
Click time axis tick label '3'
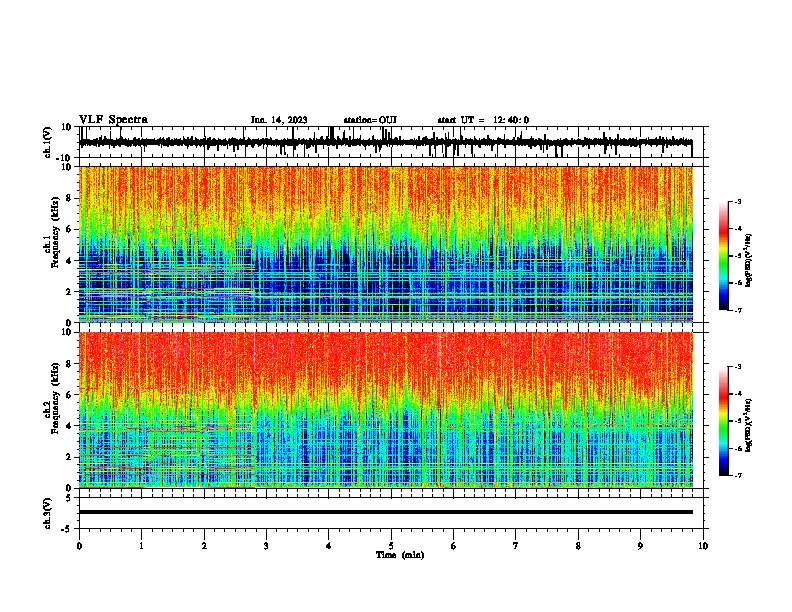[266, 546]
